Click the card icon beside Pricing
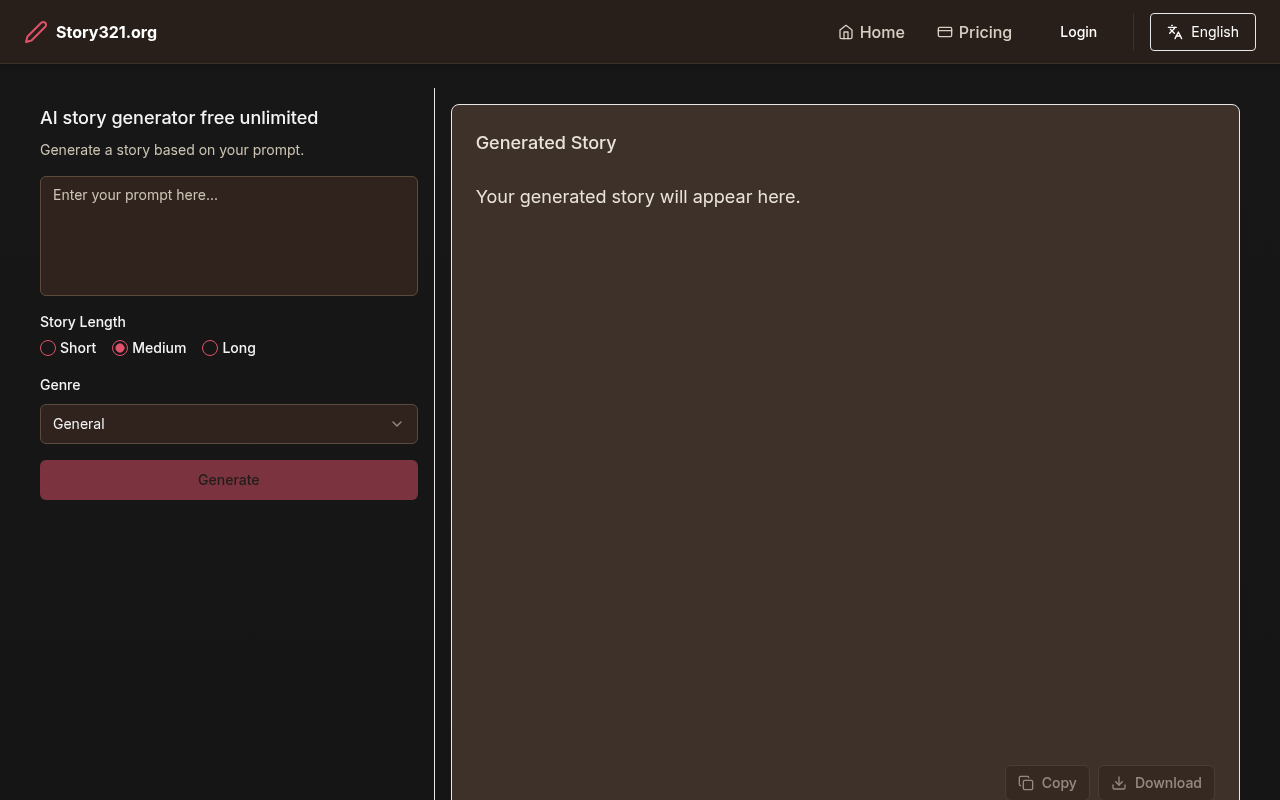The image size is (1280, 800). [944, 32]
